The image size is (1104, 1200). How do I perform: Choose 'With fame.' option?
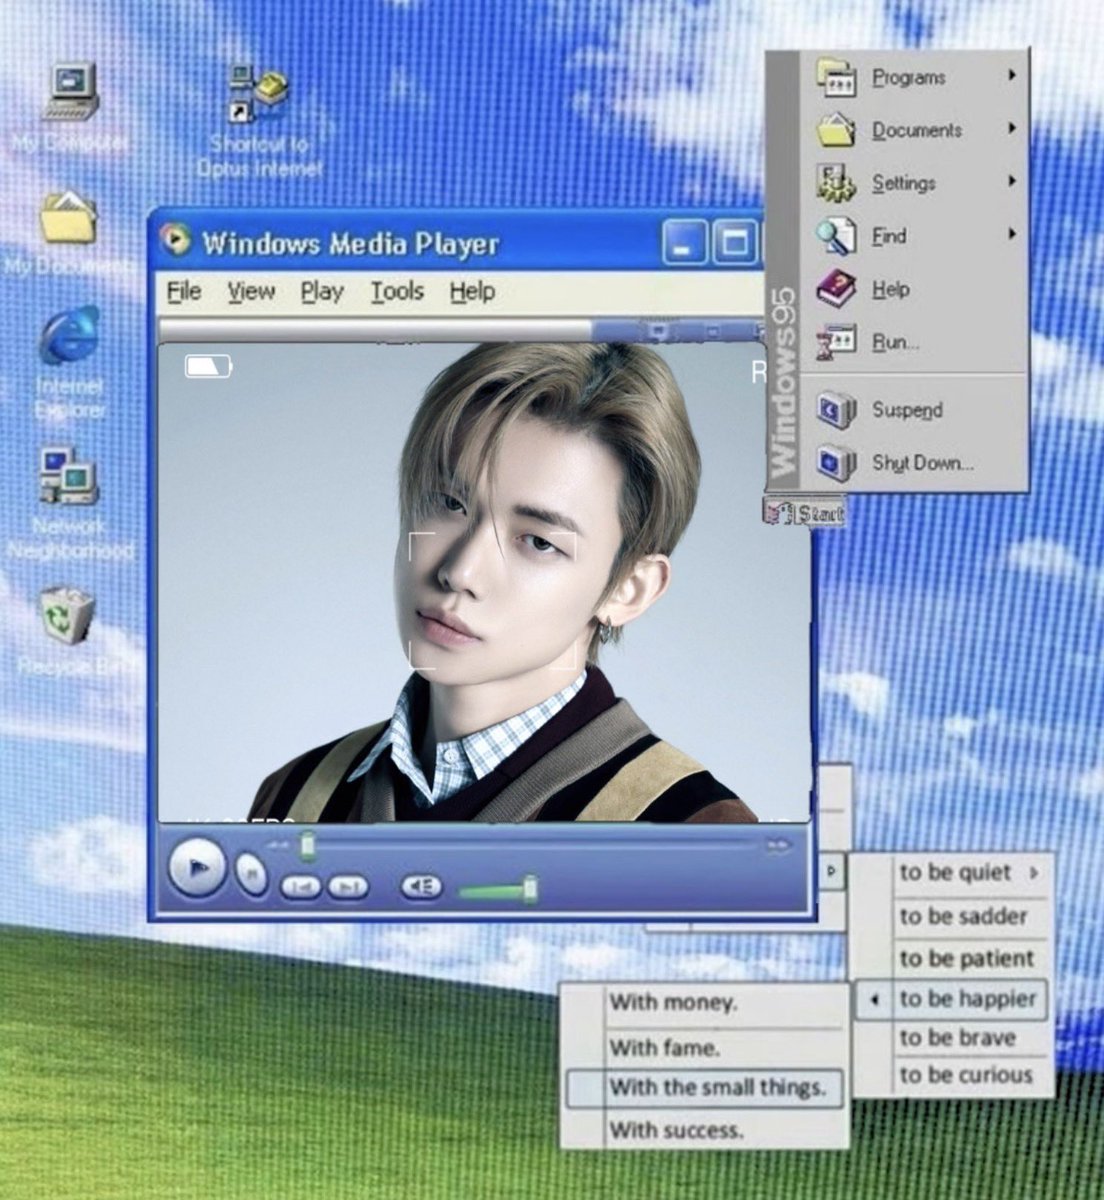pyautogui.click(x=664, y=1048)
